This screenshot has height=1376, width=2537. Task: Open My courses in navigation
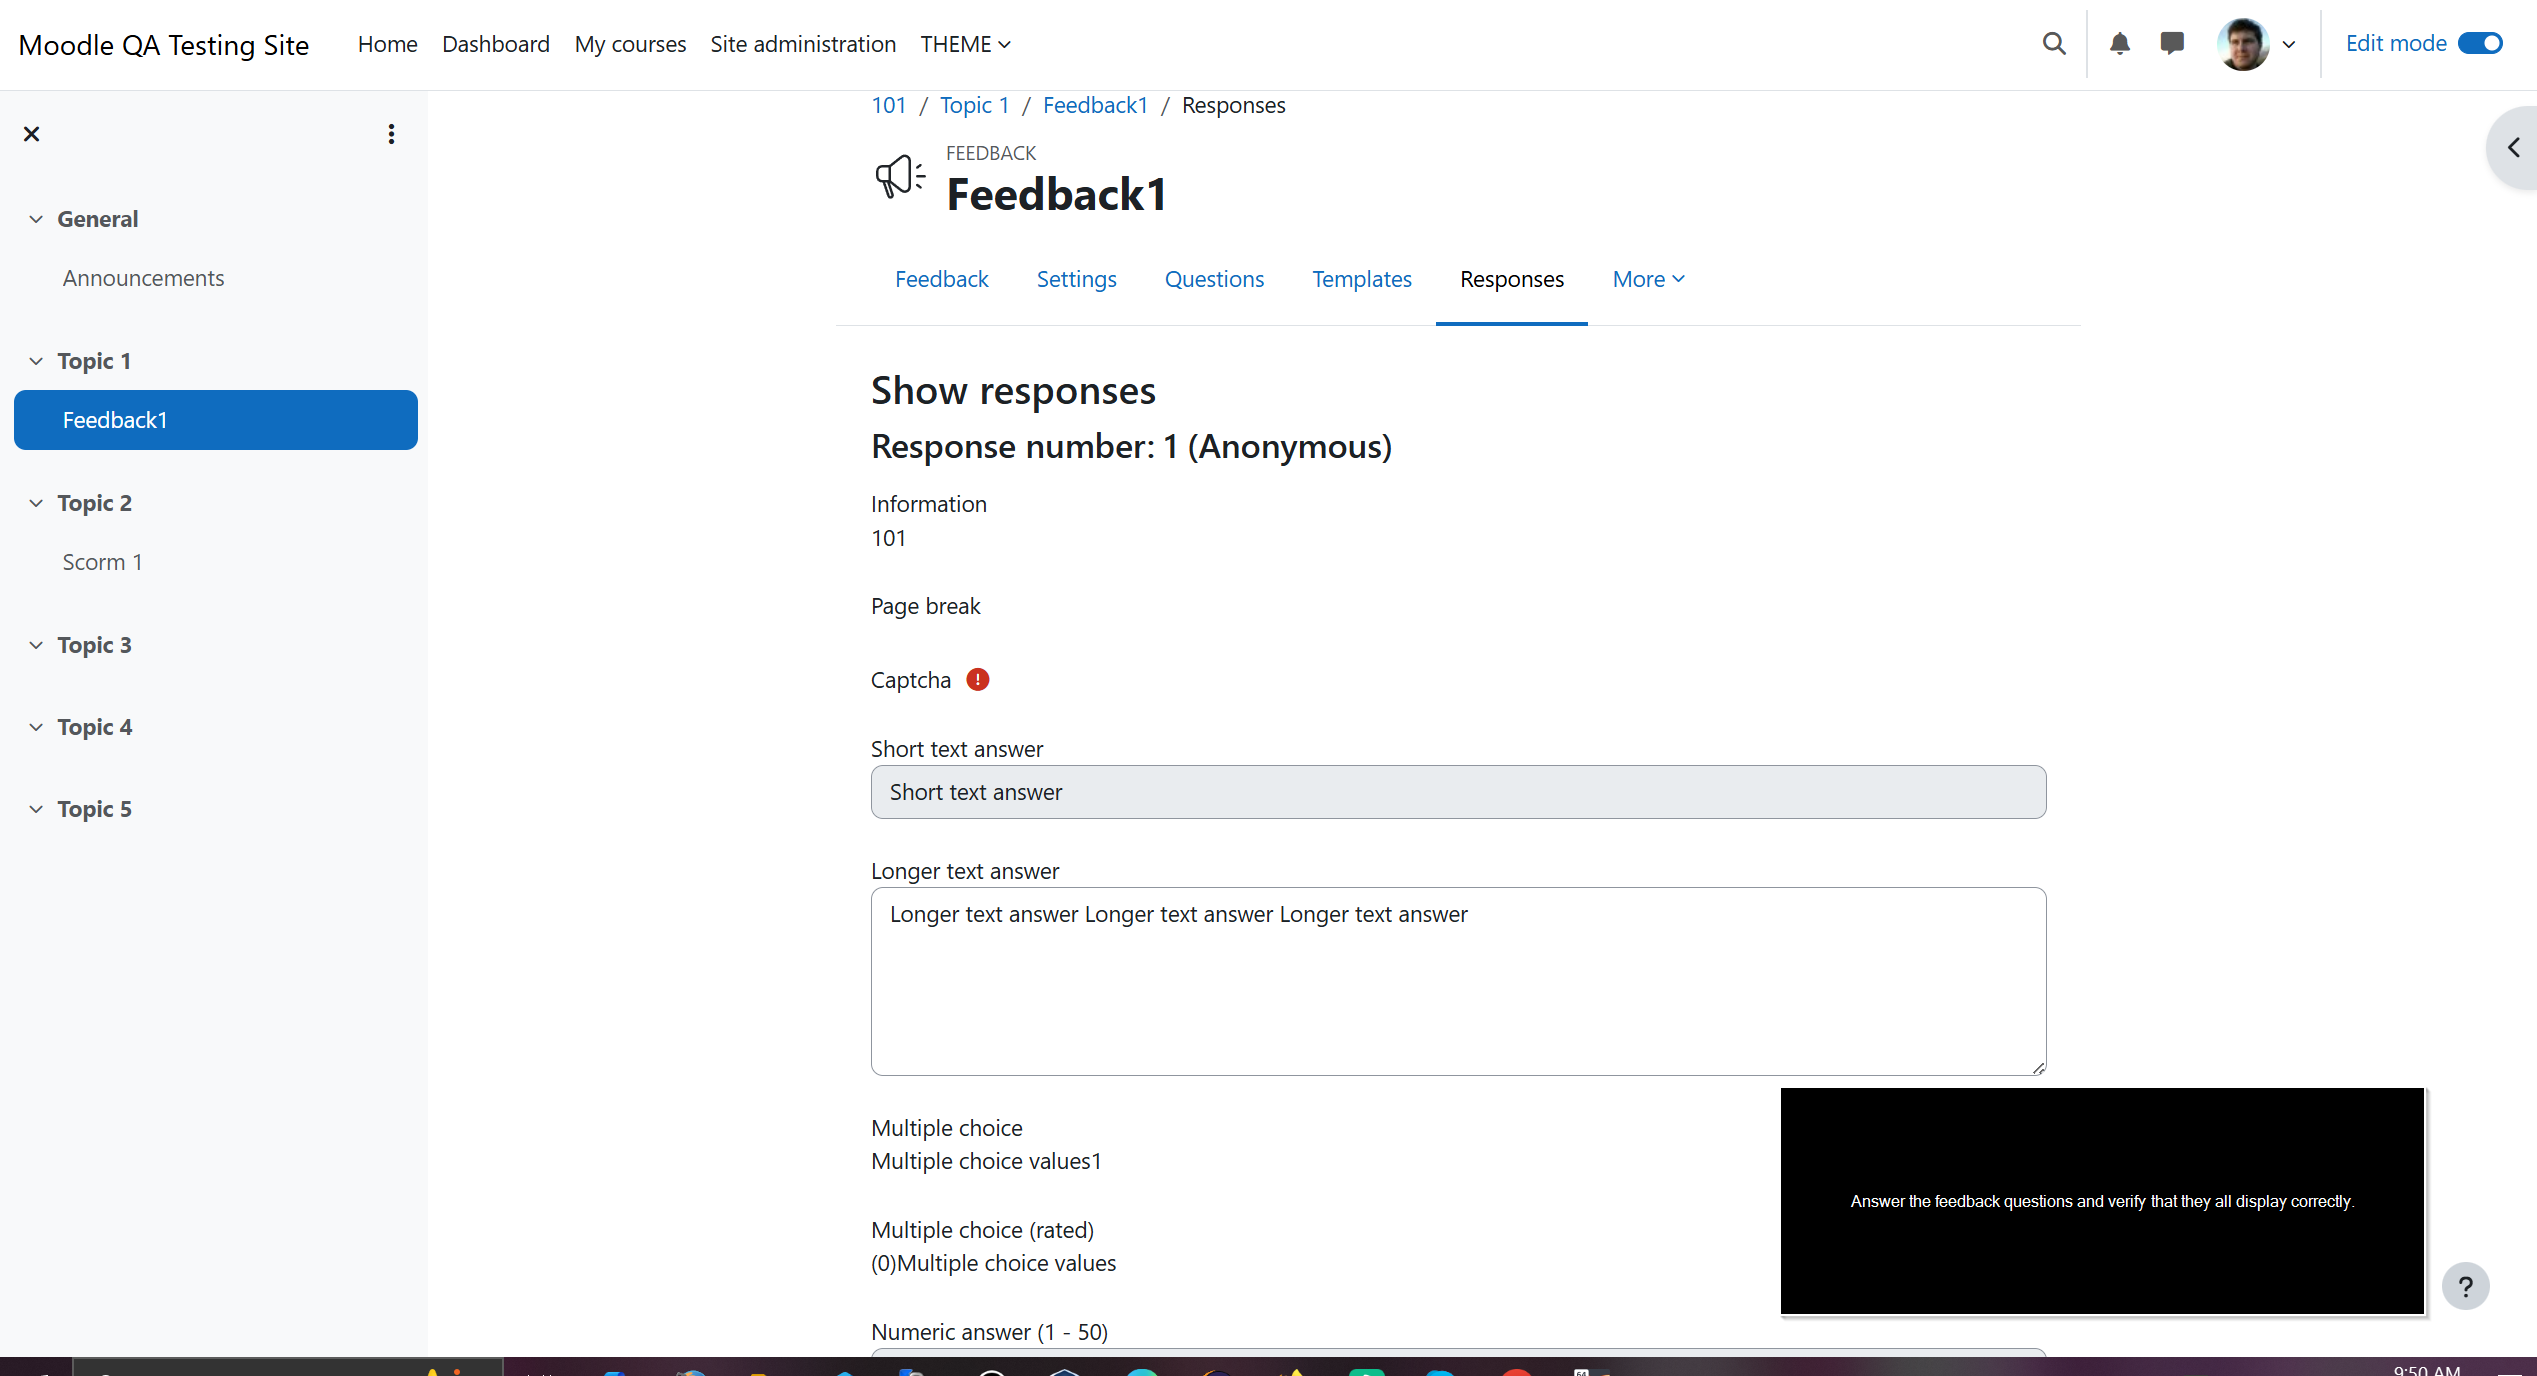[630, 44]
